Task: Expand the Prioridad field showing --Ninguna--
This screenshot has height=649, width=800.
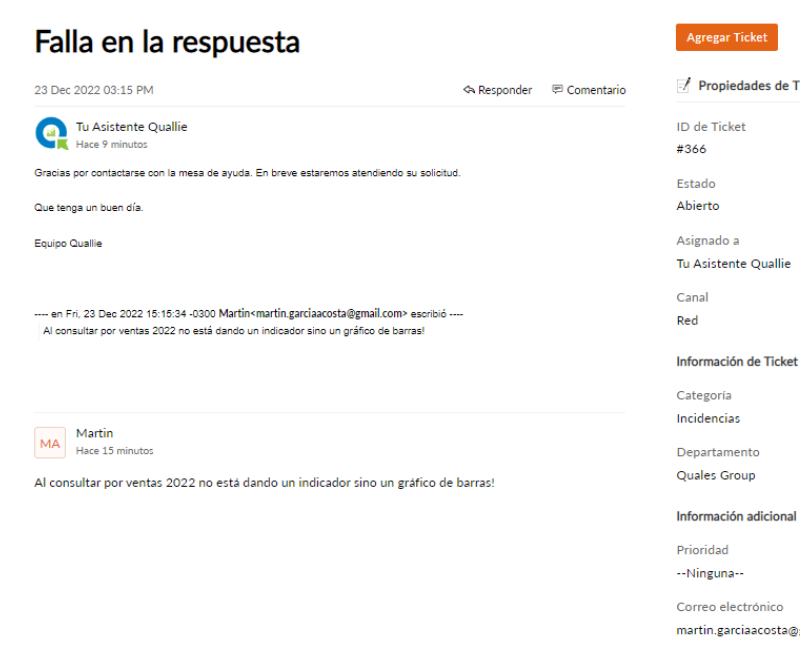Action: point(710,573)
